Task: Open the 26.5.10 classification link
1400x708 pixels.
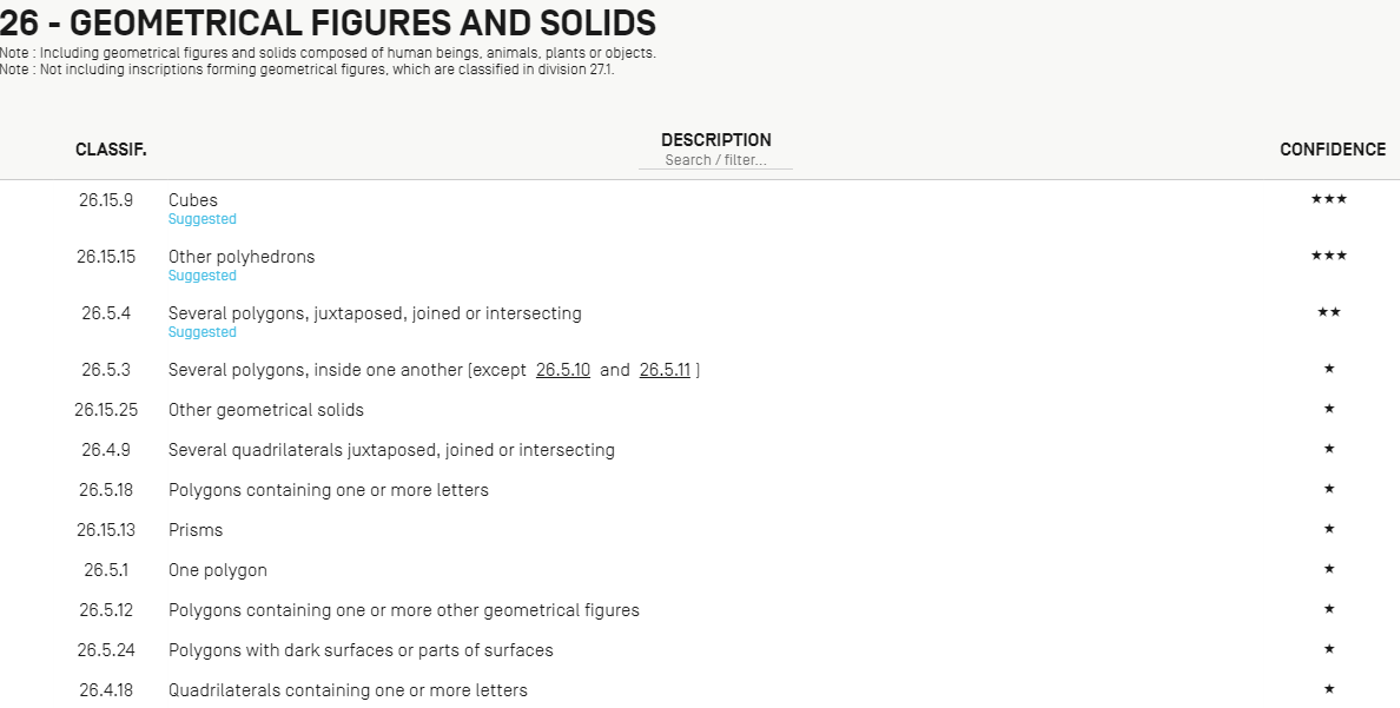Action: pos(563,370)
